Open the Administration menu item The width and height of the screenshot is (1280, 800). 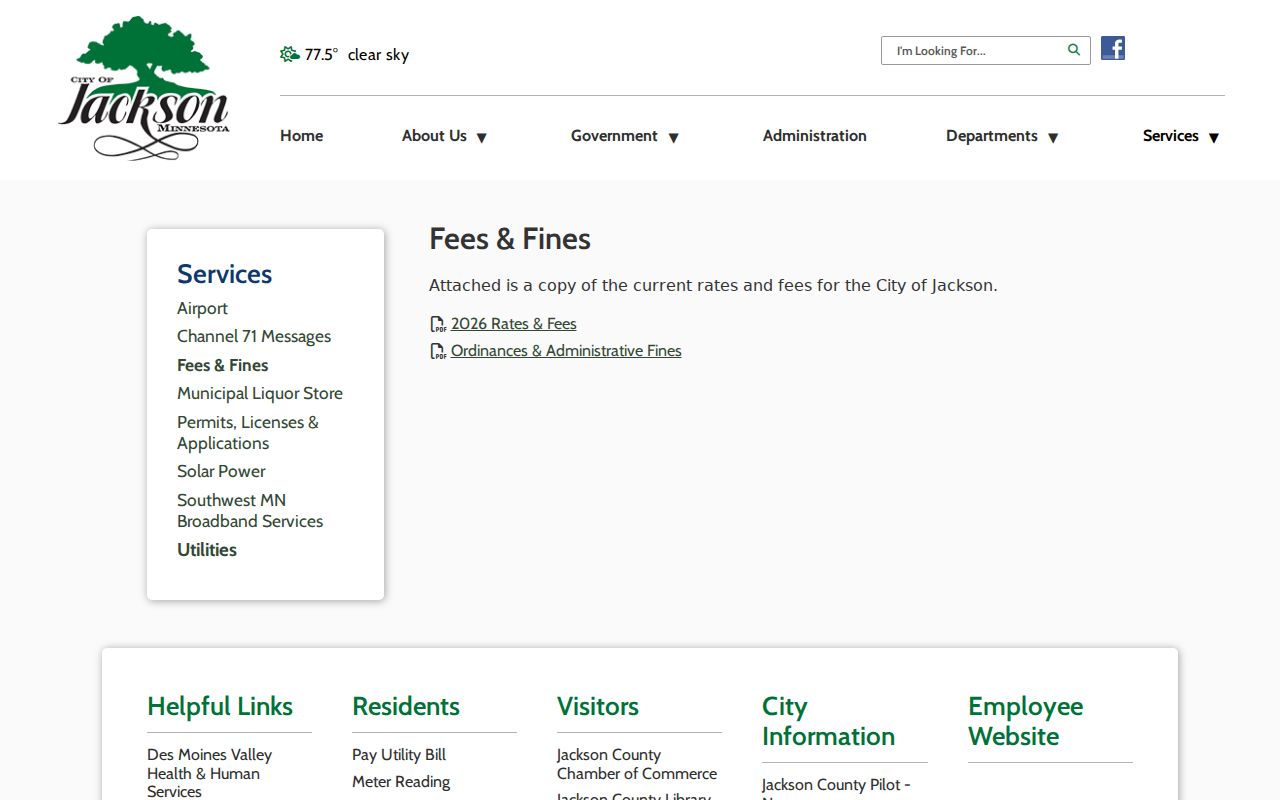pos(815,136)
